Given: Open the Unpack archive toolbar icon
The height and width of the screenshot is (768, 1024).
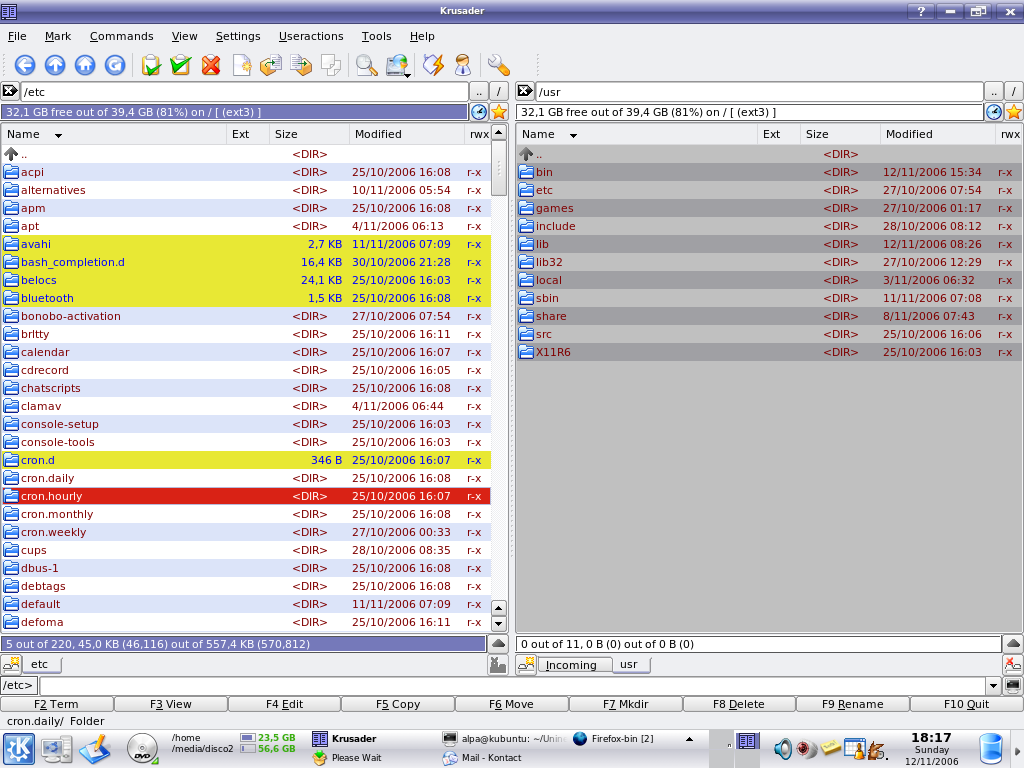Looking at the screenshot, I should [x=271, y=65].
